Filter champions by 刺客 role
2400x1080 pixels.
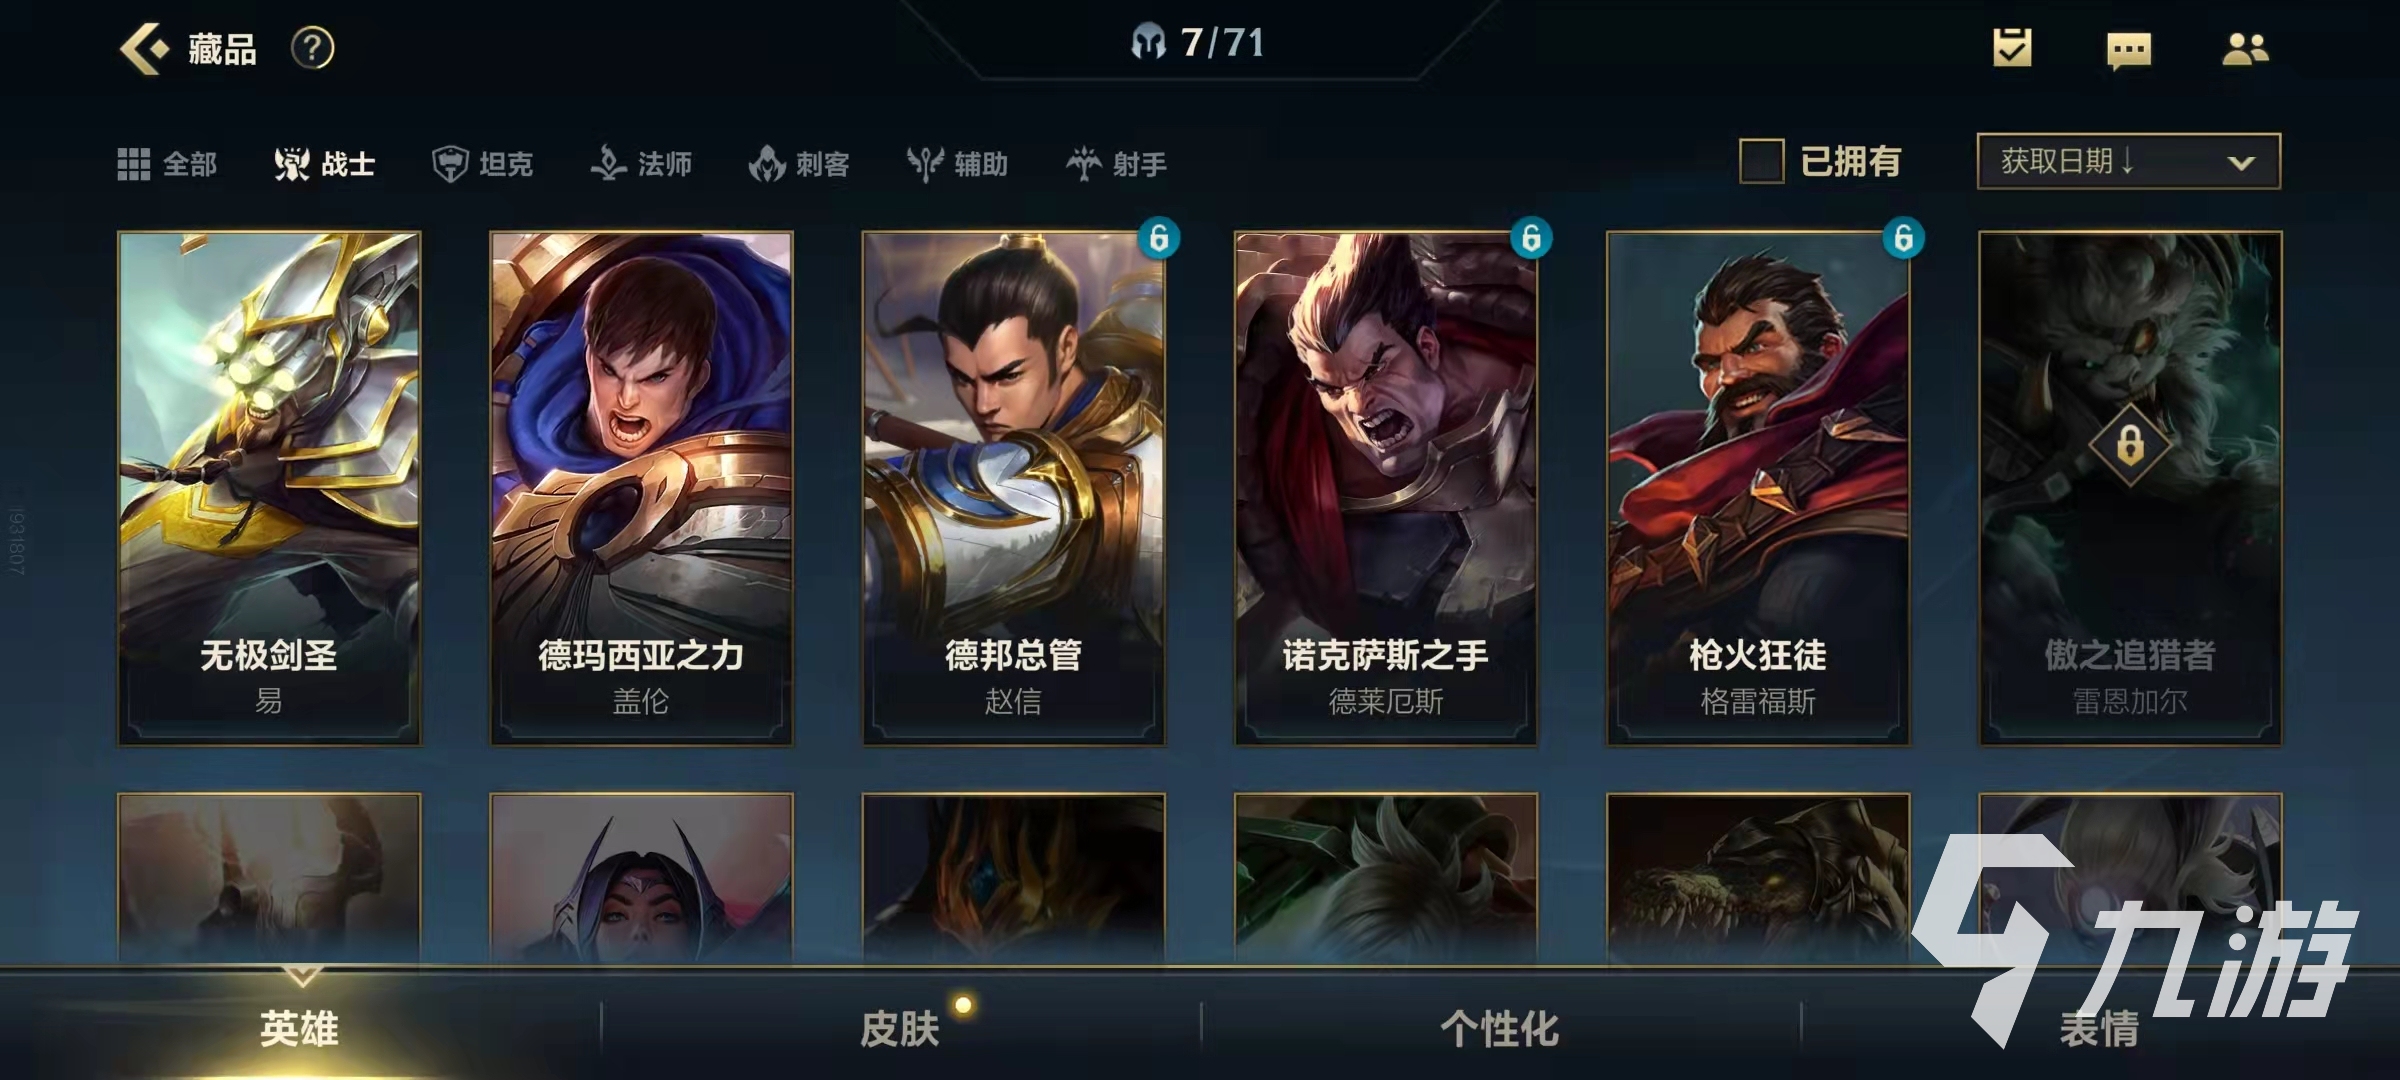(799, 163)
